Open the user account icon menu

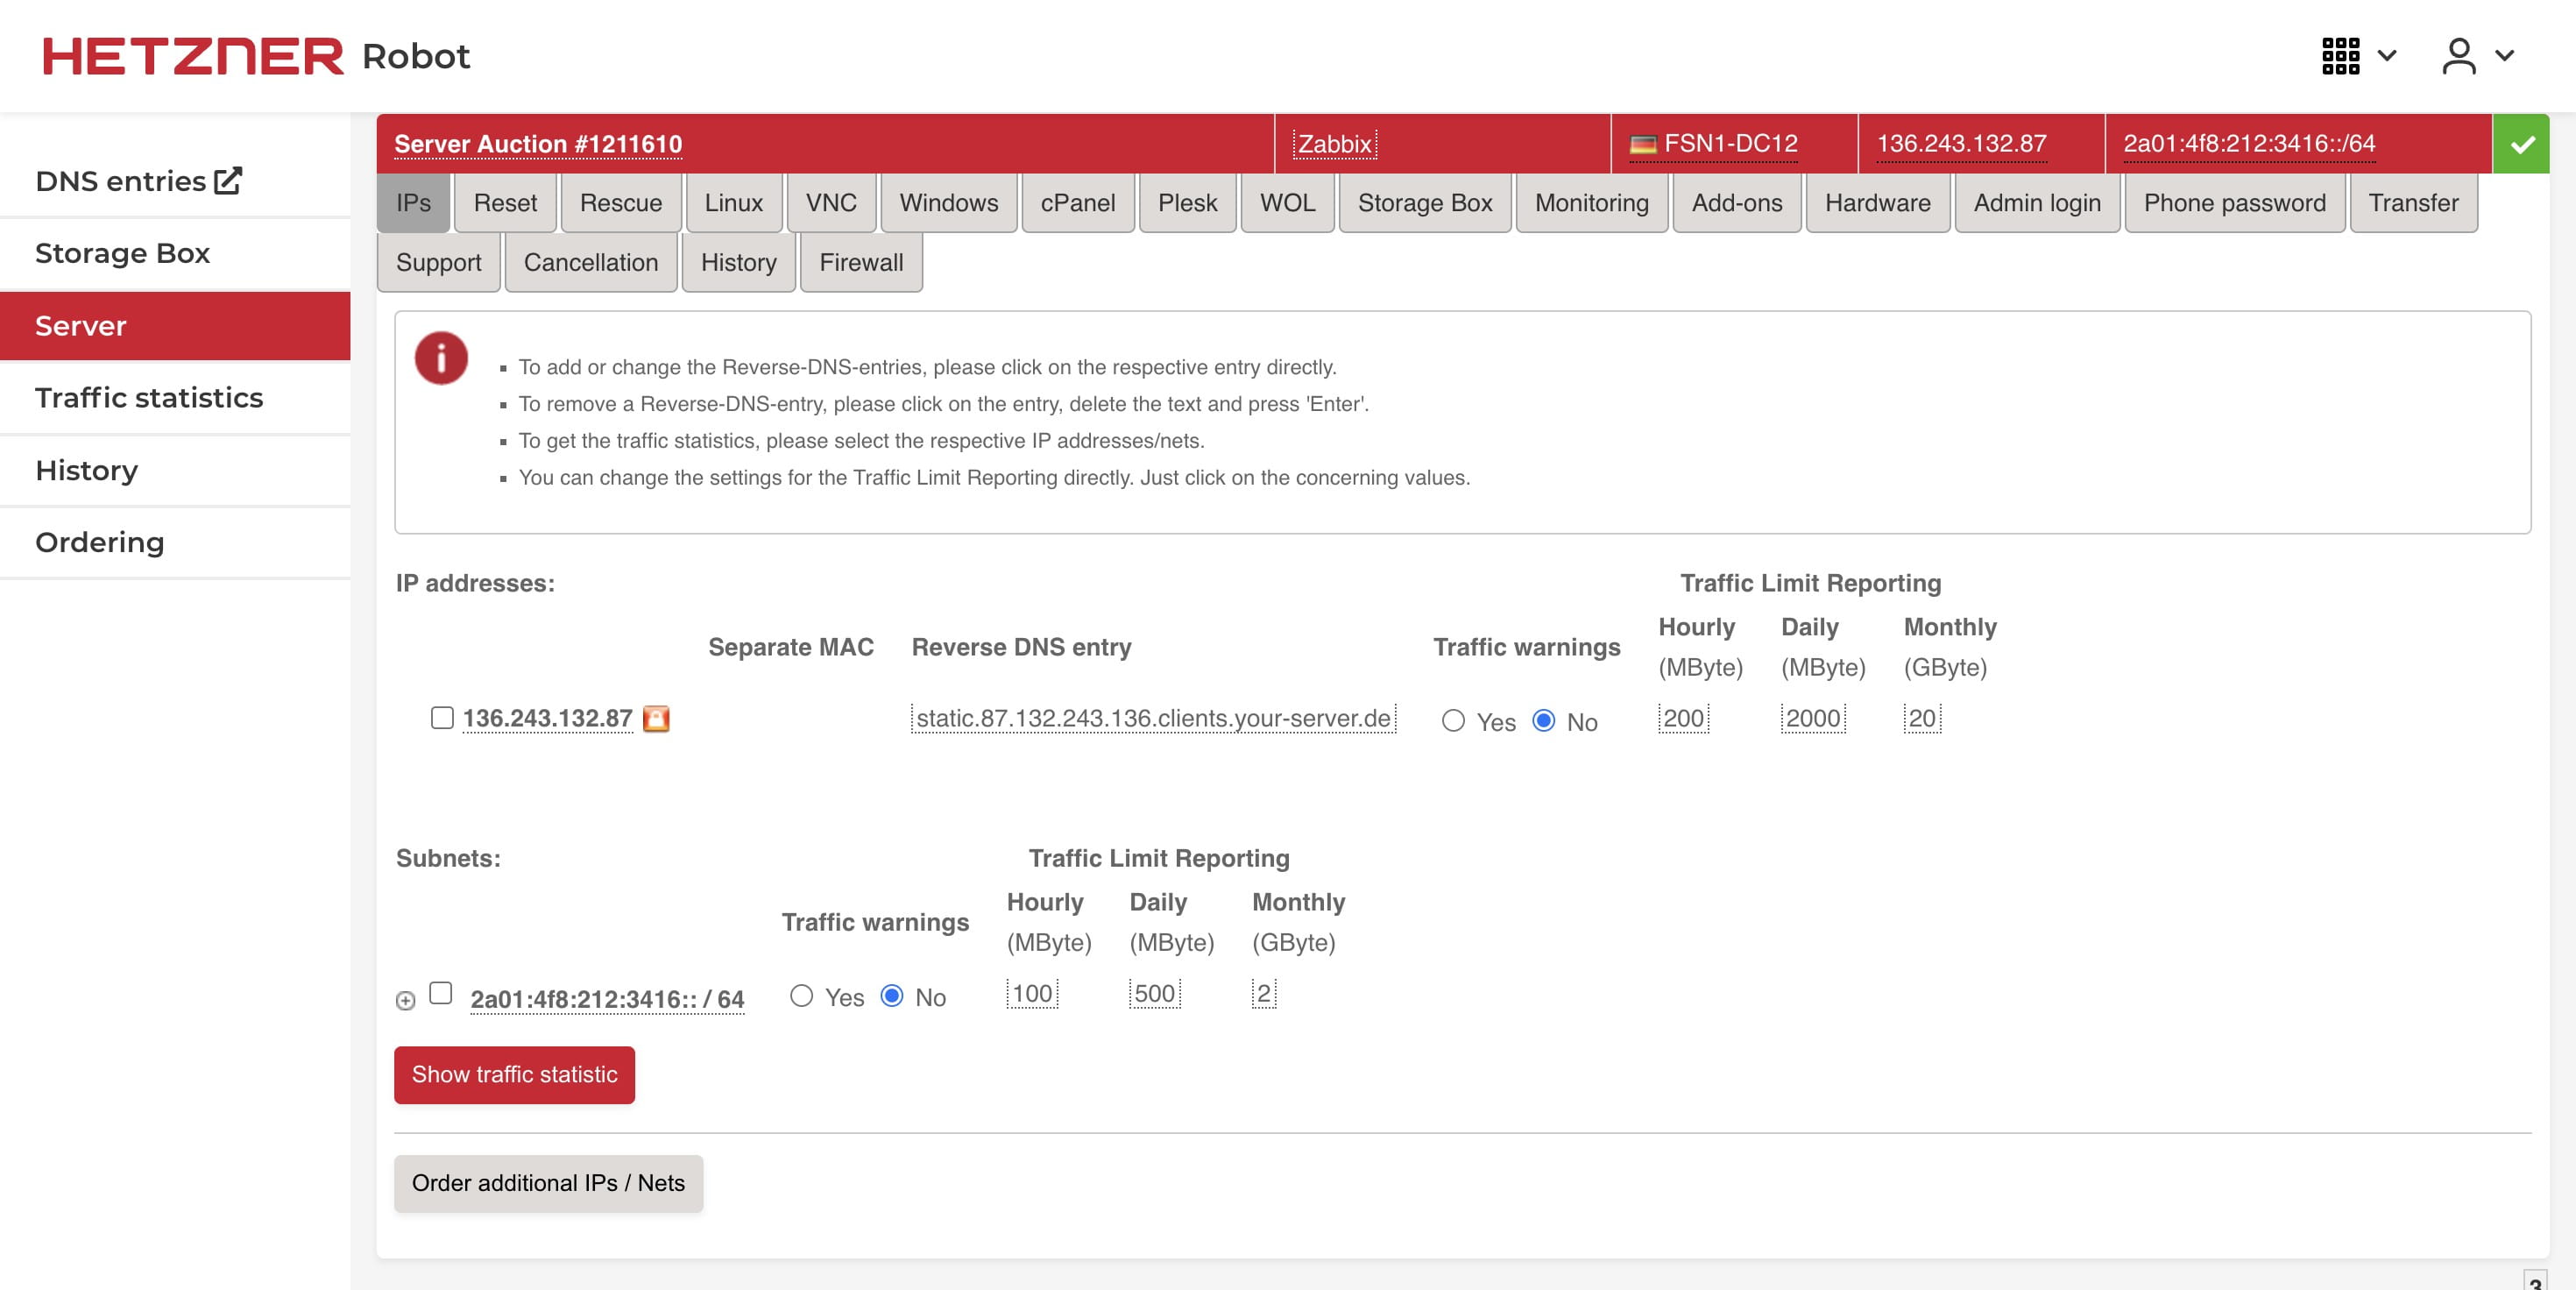point(2458,56)
